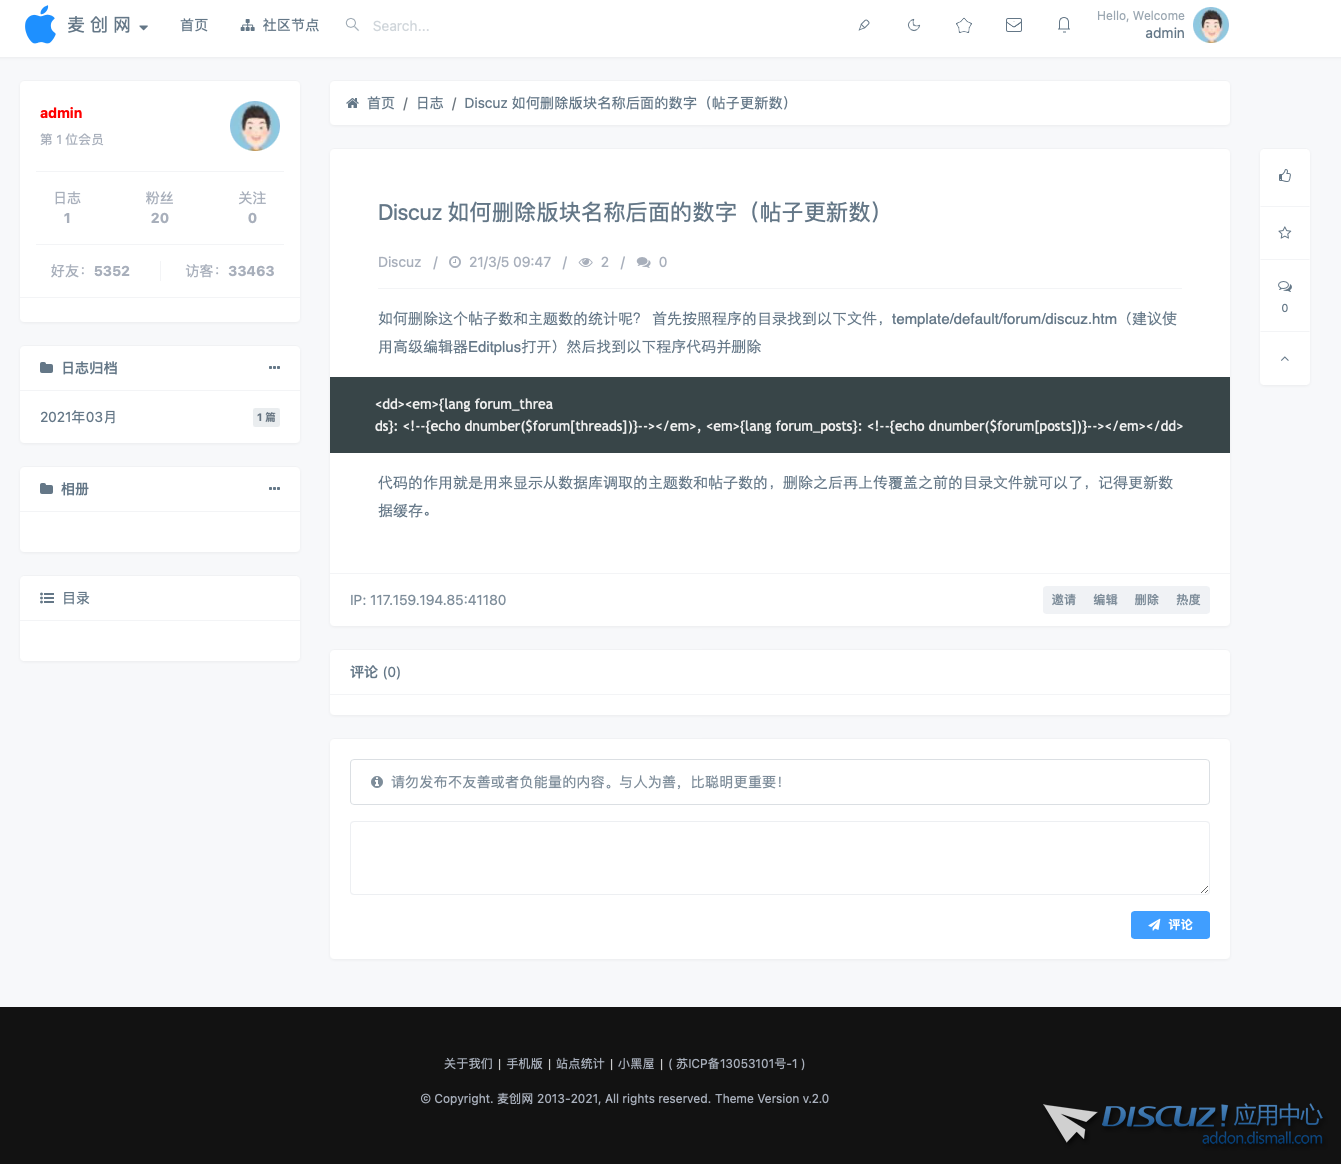Open 日志归档 more options ellipsis
Screen dimensions: 1341x1164
click(x=274, y=368)
